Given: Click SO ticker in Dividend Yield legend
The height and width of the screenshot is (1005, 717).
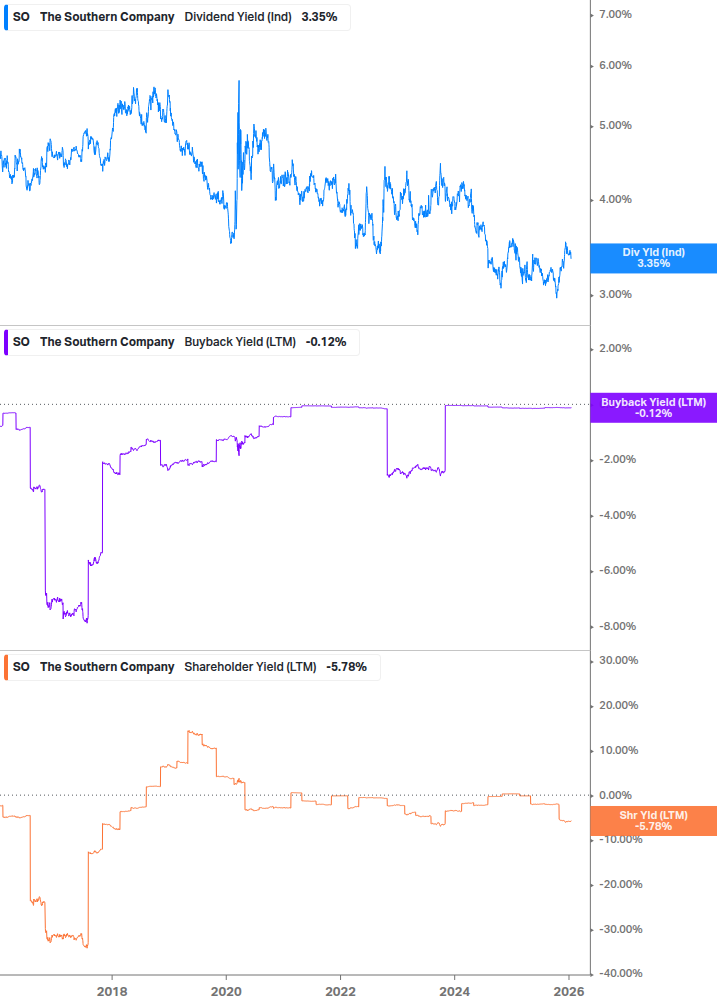Looking at the screenshot, I should 20,17.
